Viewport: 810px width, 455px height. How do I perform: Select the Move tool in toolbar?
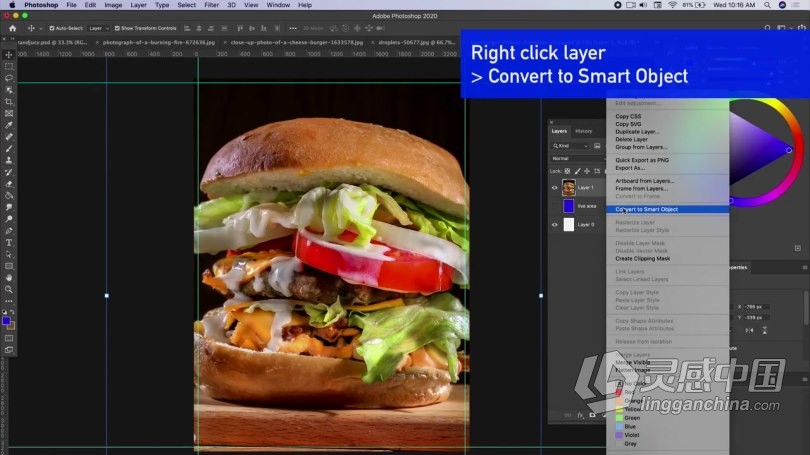click(9, 54)
